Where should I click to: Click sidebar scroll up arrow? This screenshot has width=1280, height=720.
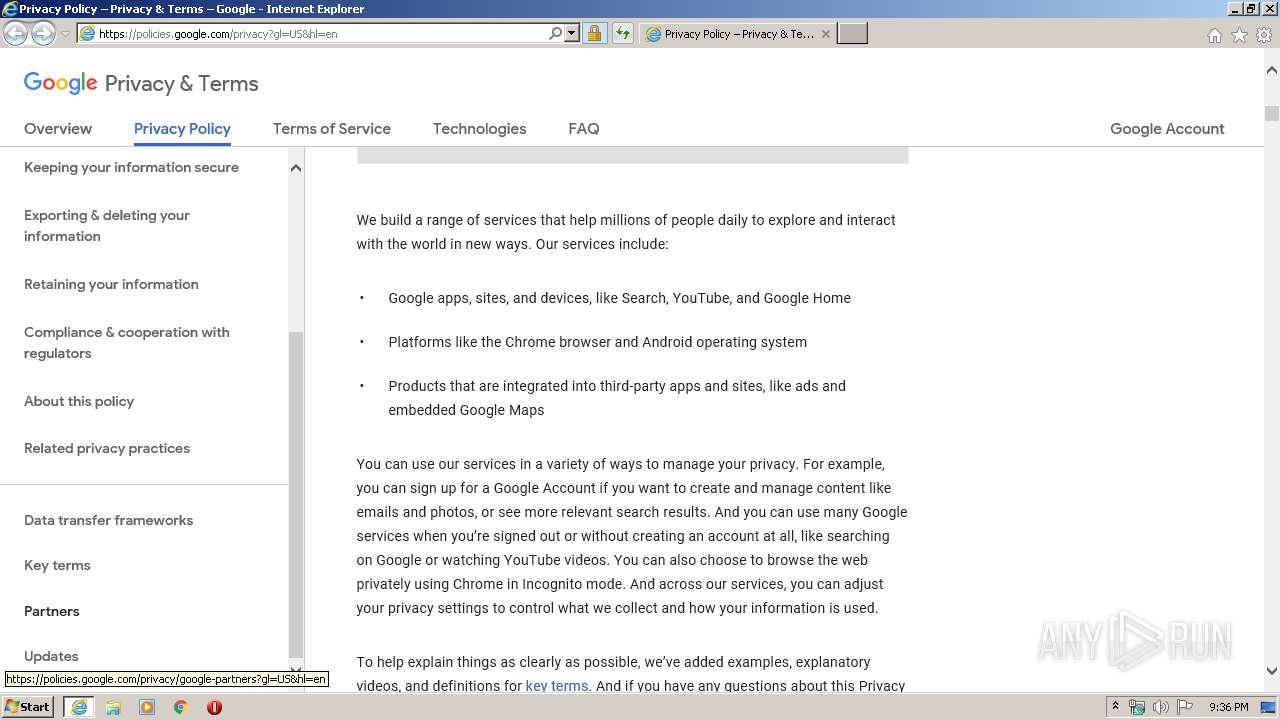coord(296,168)
